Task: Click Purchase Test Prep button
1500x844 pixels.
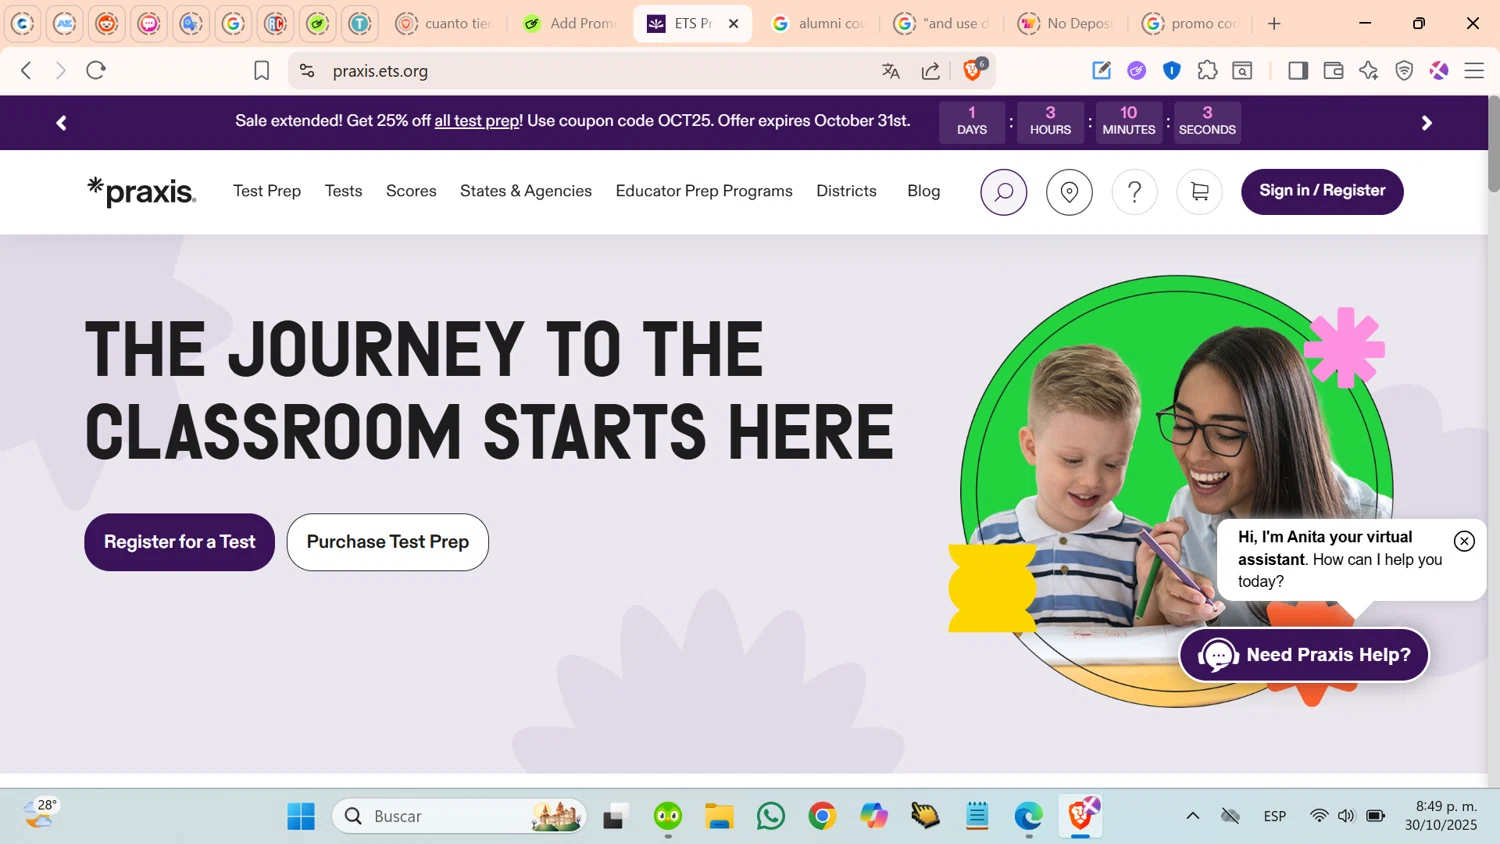Action: [388, 542]
